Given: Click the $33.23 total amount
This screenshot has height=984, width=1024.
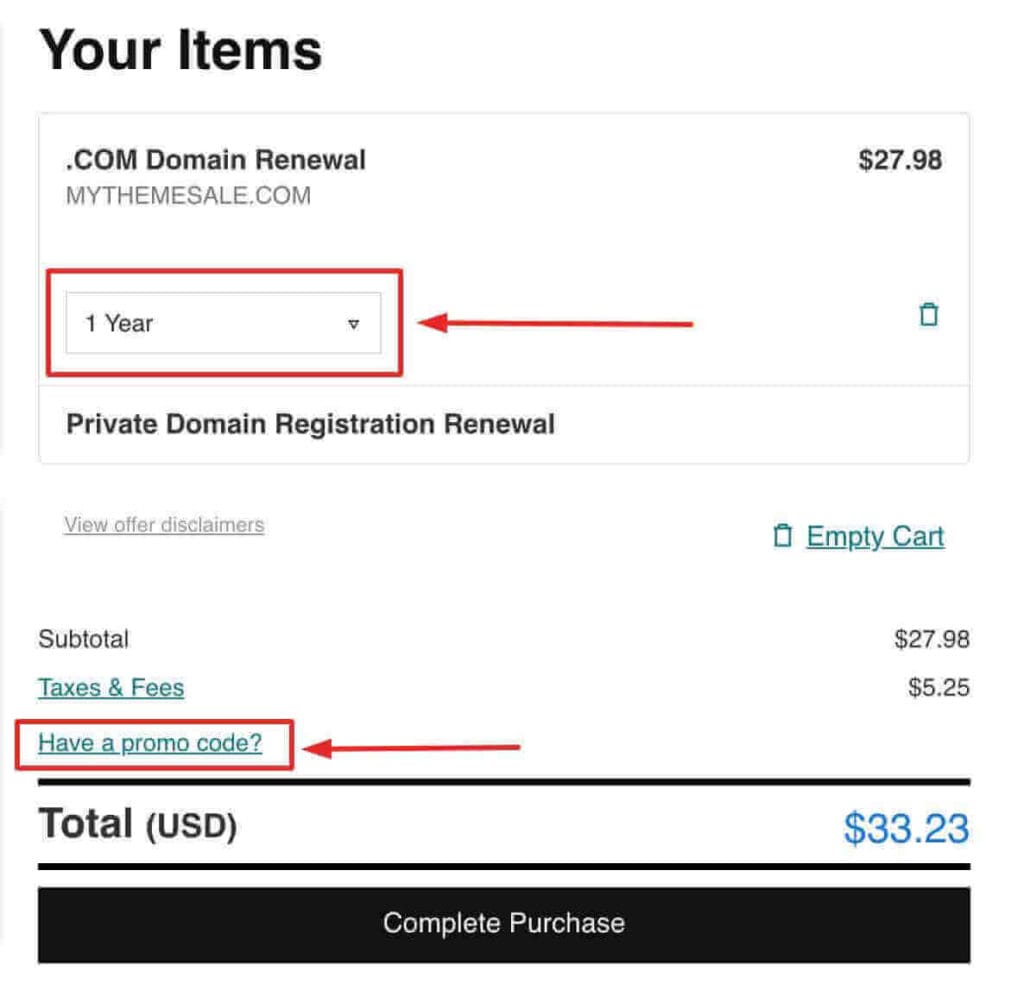Looking at the screenshot, I should coord(906,828).
